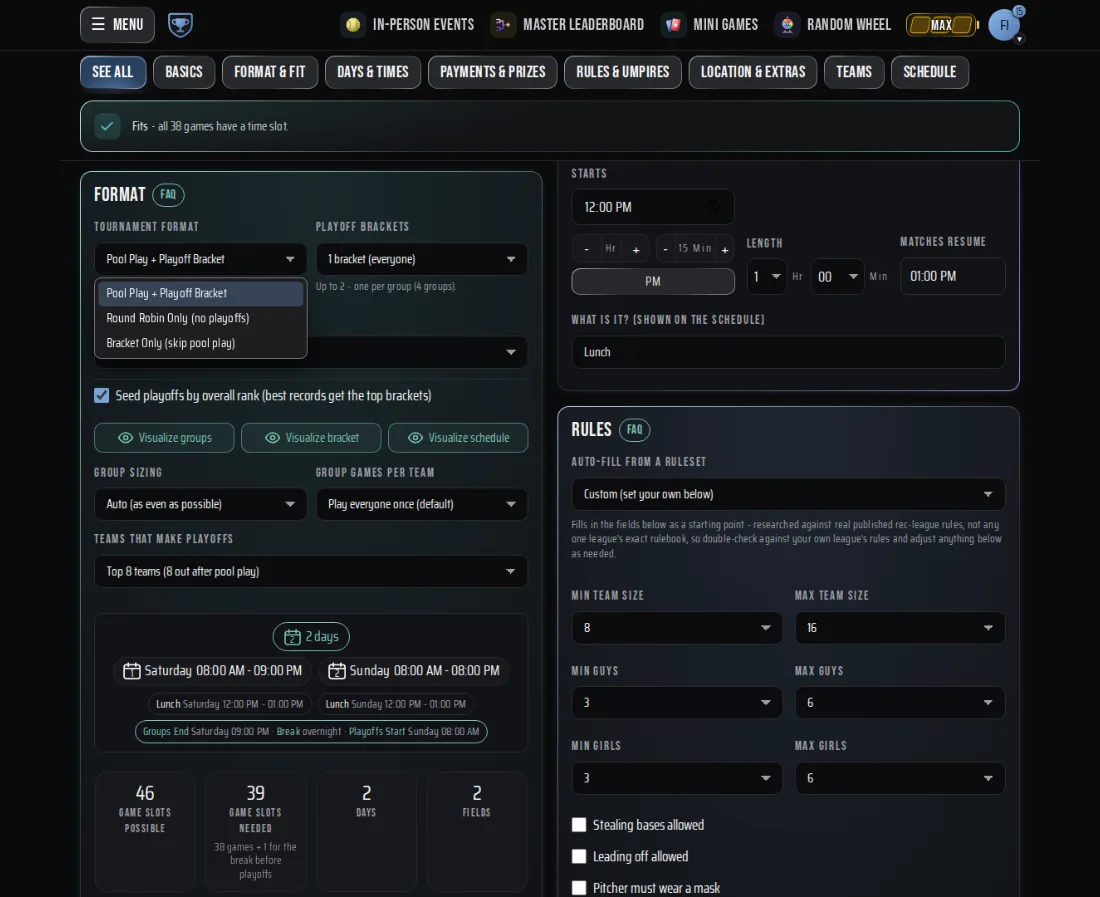This screenshot has height=897, width=1100.
Task: Open the Playoff Brackets dropdown
Action: (x=422, y=259)
